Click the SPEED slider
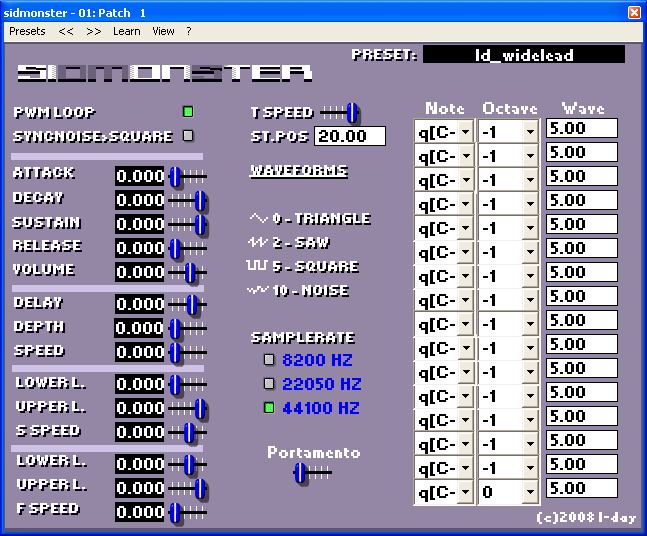The width and height of the screenshot is (647, 536). [187, 352]
